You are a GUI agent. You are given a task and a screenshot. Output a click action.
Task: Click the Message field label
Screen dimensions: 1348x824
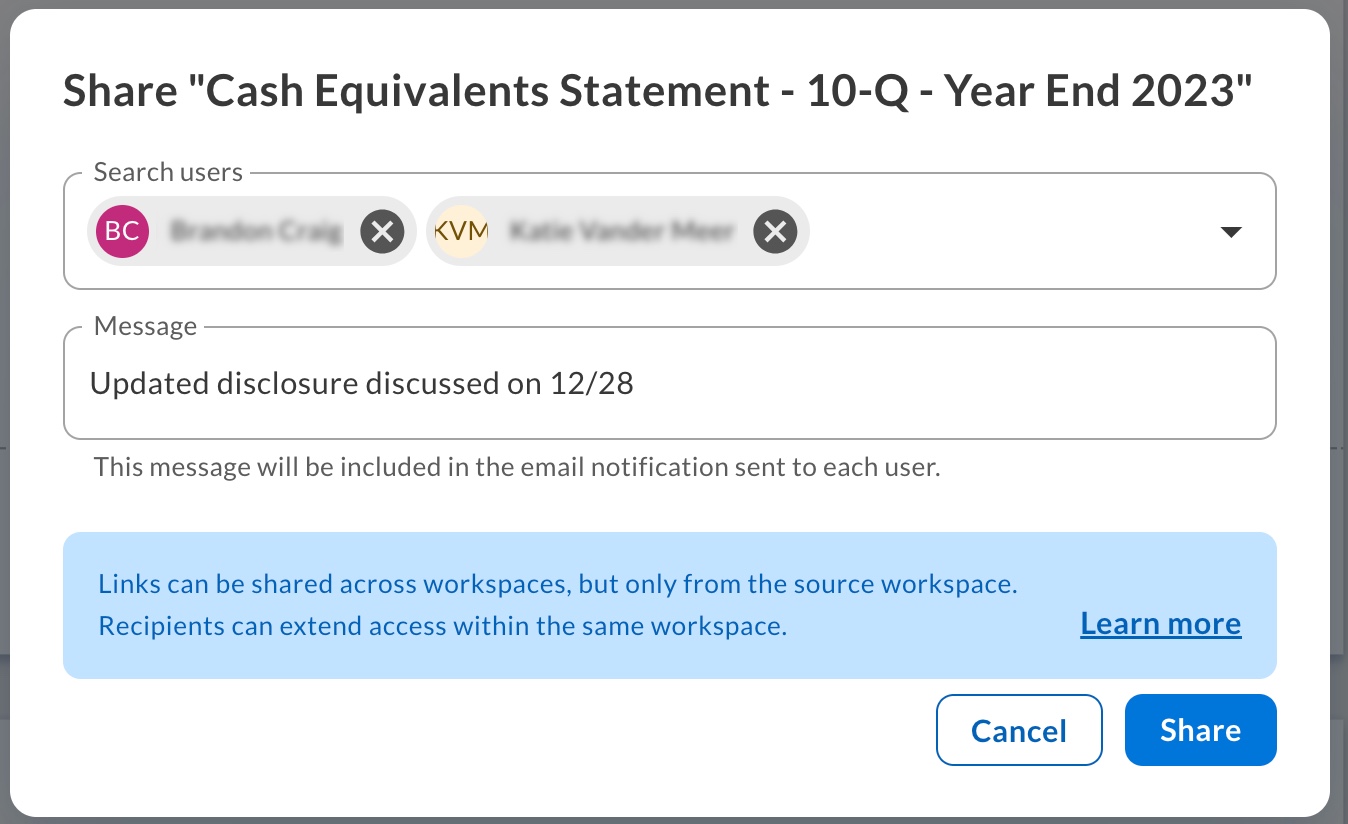[145, 325]
